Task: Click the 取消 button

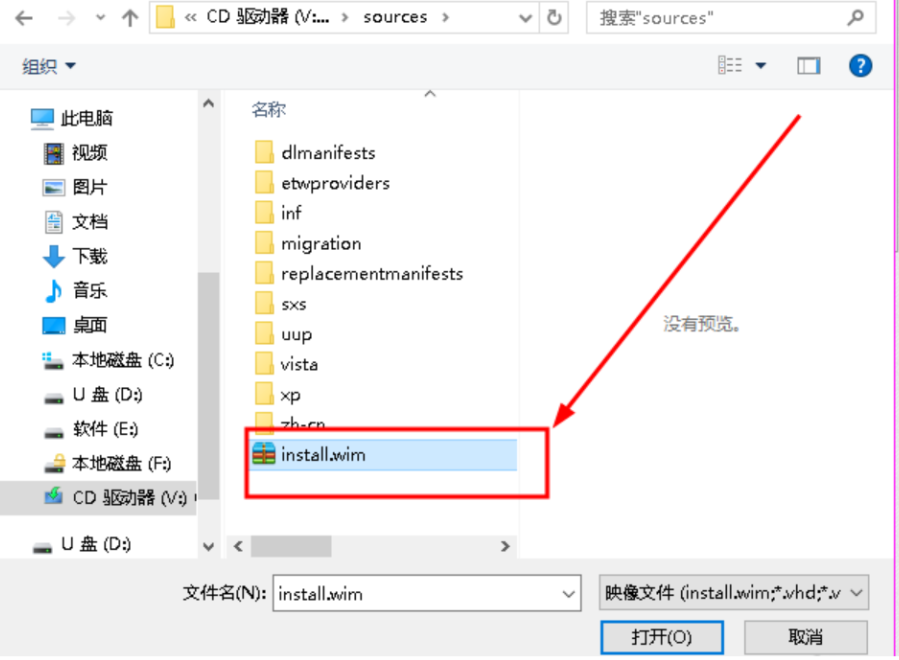Action: (x=805, y=636)
